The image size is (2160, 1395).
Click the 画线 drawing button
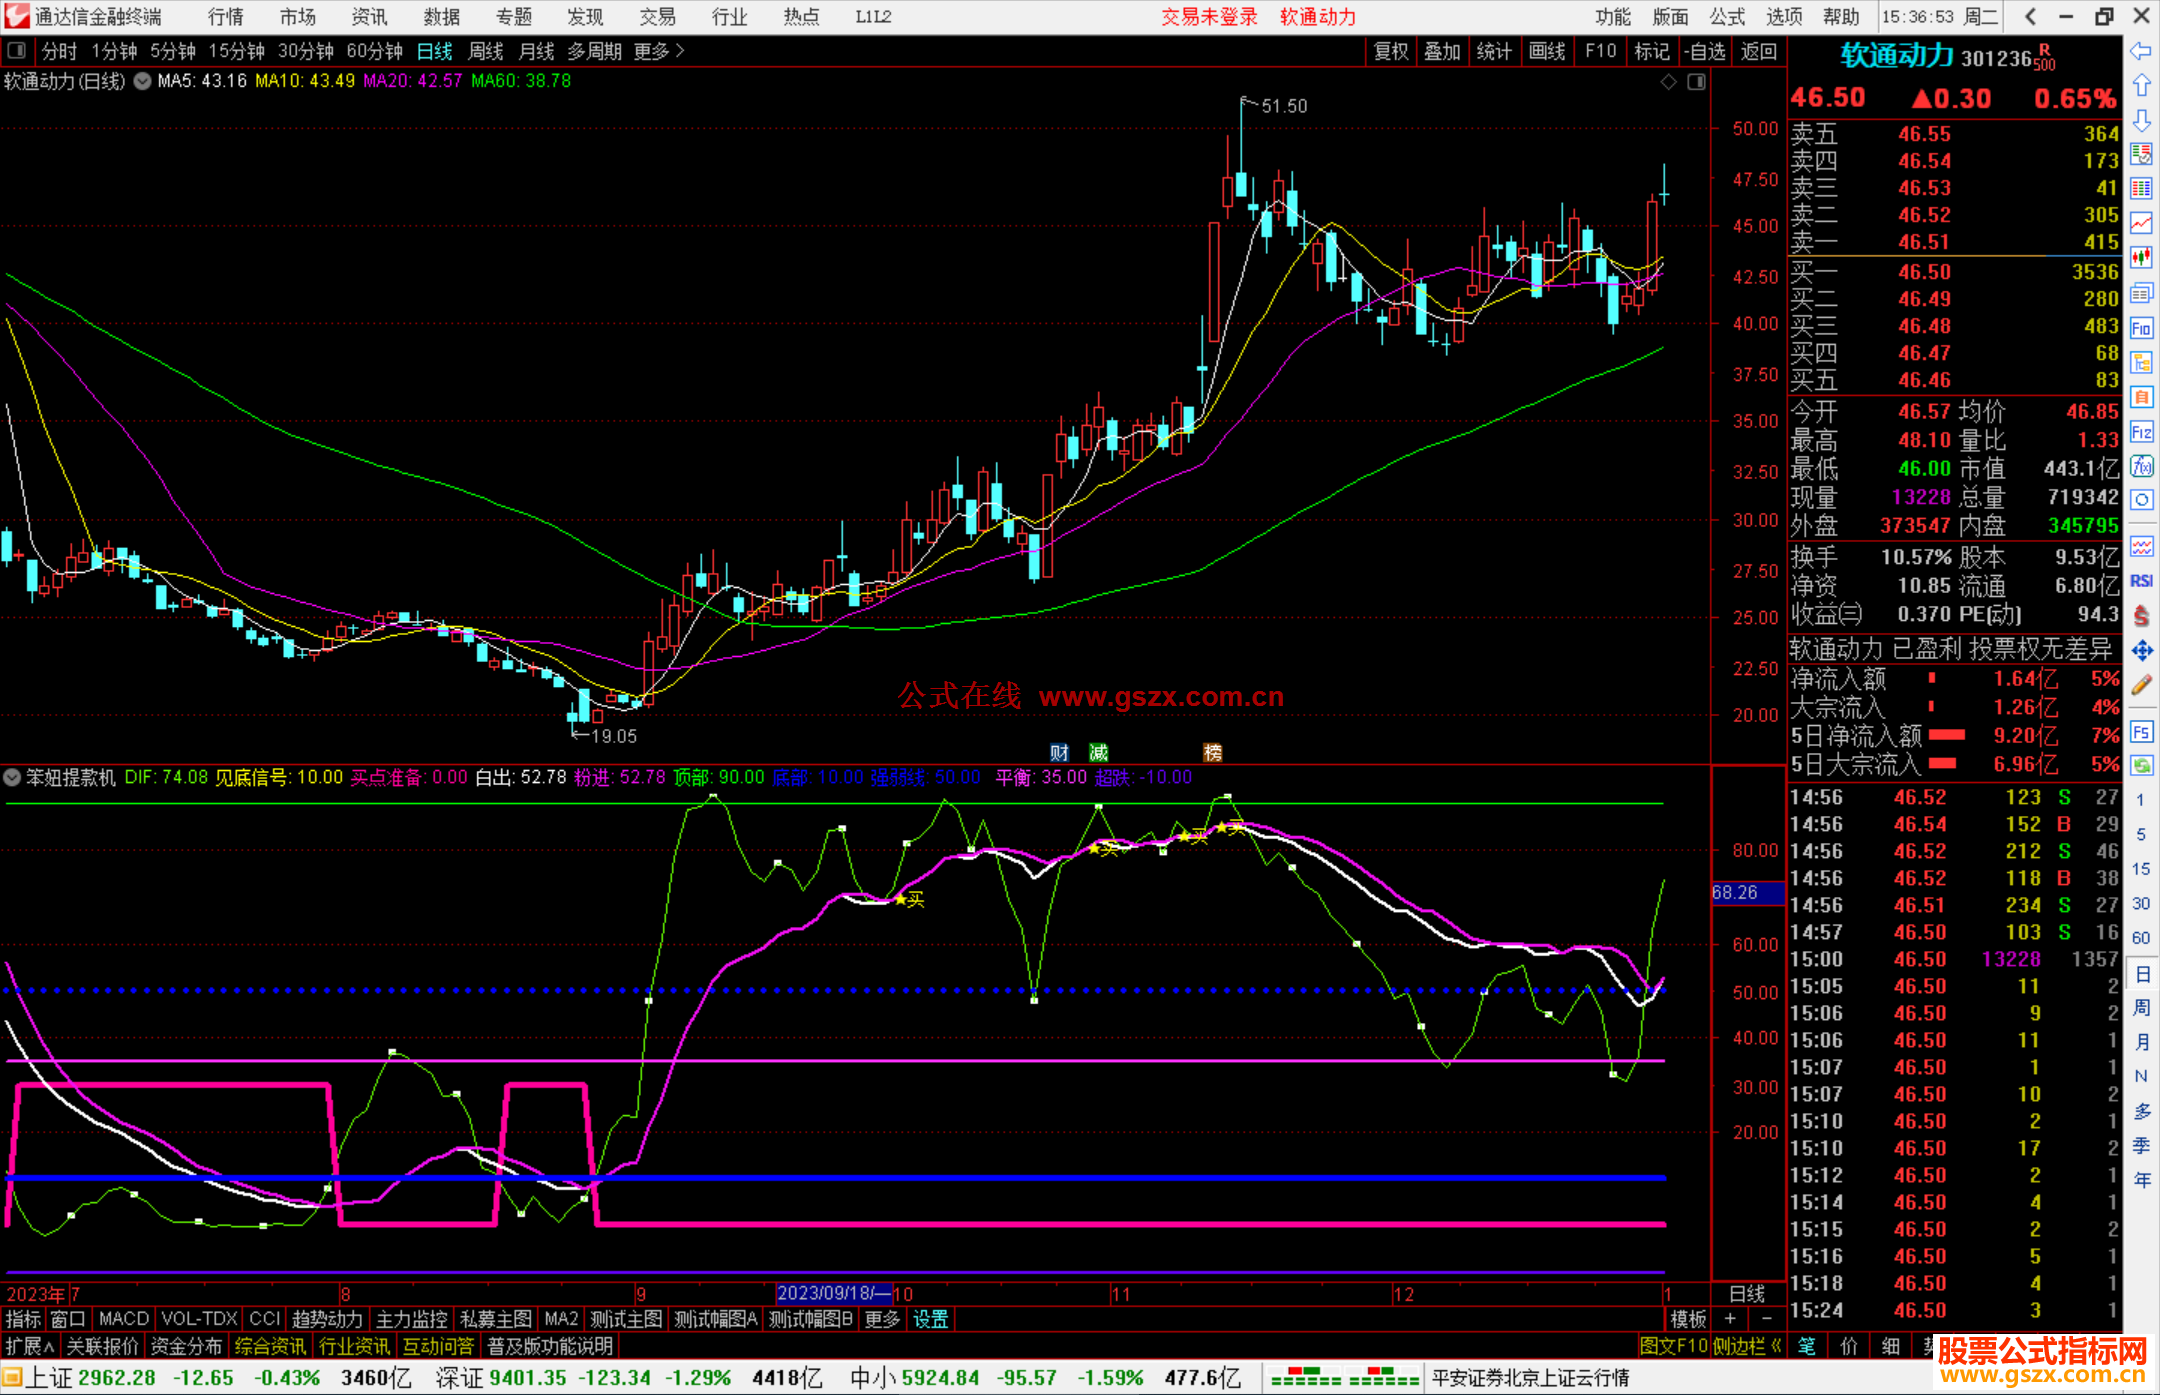(1547, 51)
